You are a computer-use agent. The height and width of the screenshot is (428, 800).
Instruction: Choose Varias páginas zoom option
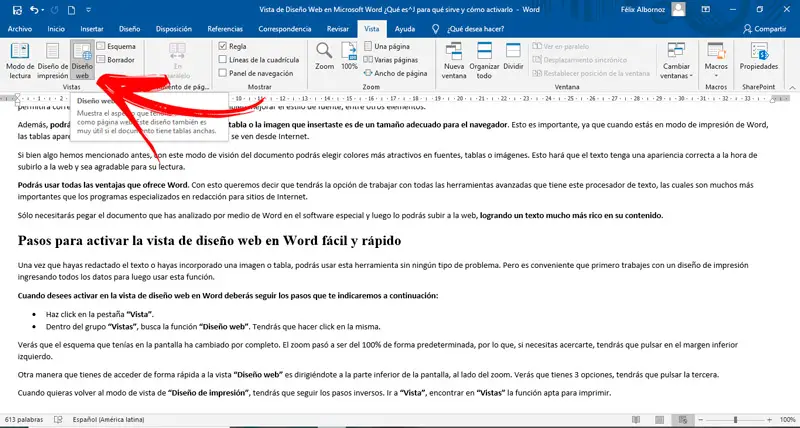pos(390,60)
